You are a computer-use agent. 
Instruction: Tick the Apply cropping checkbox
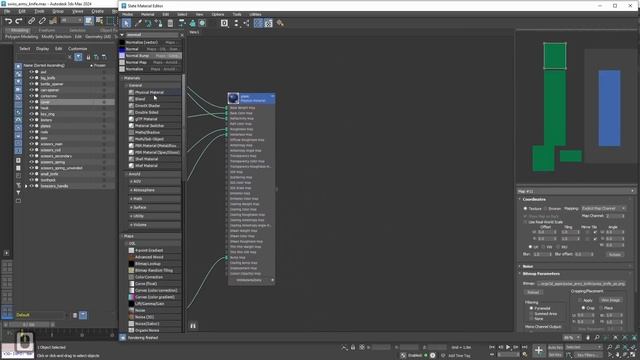580,300
